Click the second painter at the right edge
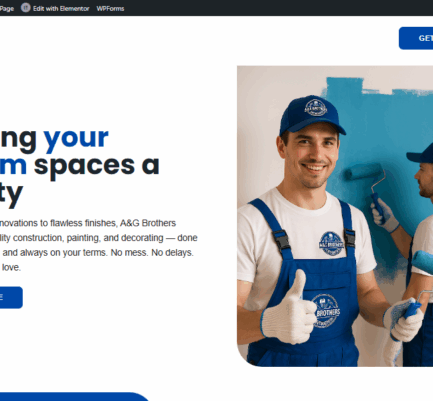This screenshot has height=401, width=433. coord(420,253)
